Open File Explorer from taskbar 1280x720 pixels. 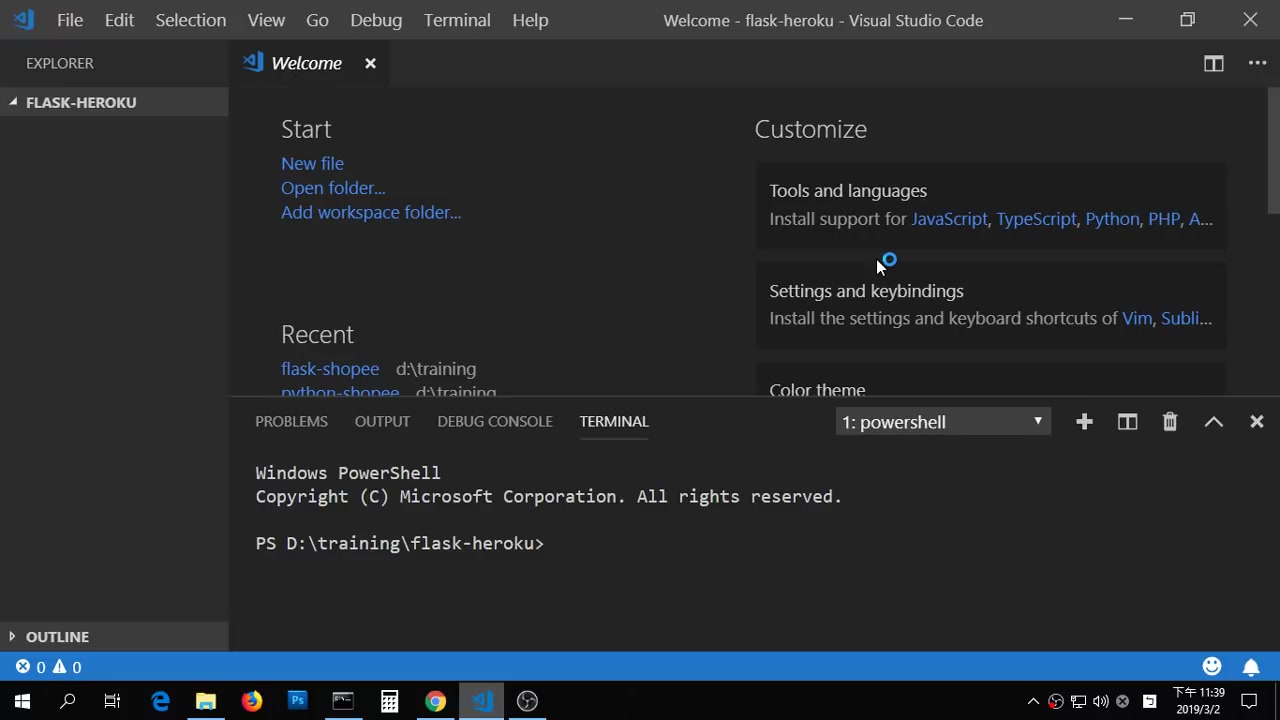205,701
